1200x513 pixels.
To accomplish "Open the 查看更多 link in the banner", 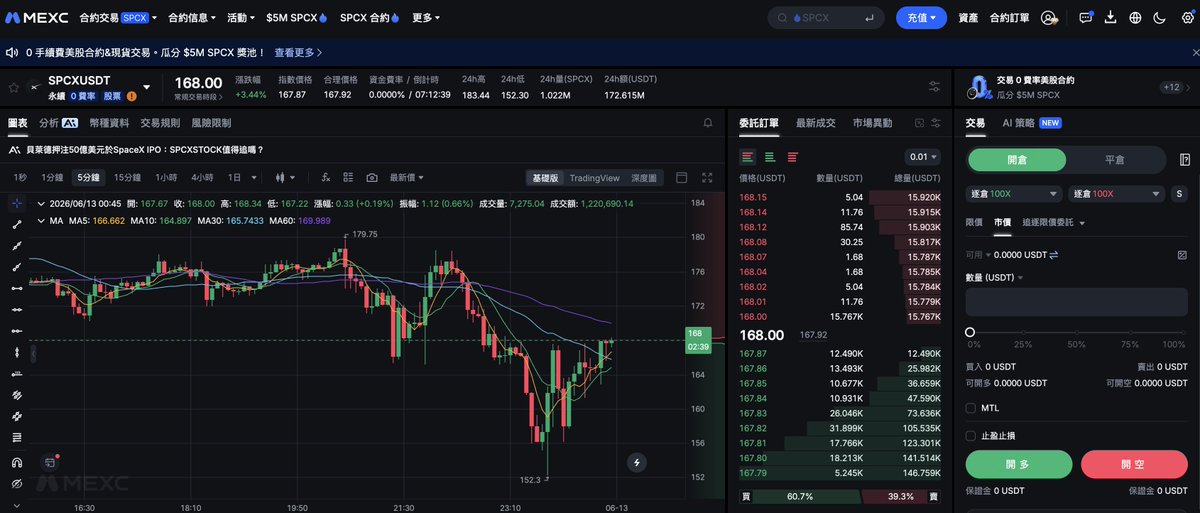I will 298,52.
